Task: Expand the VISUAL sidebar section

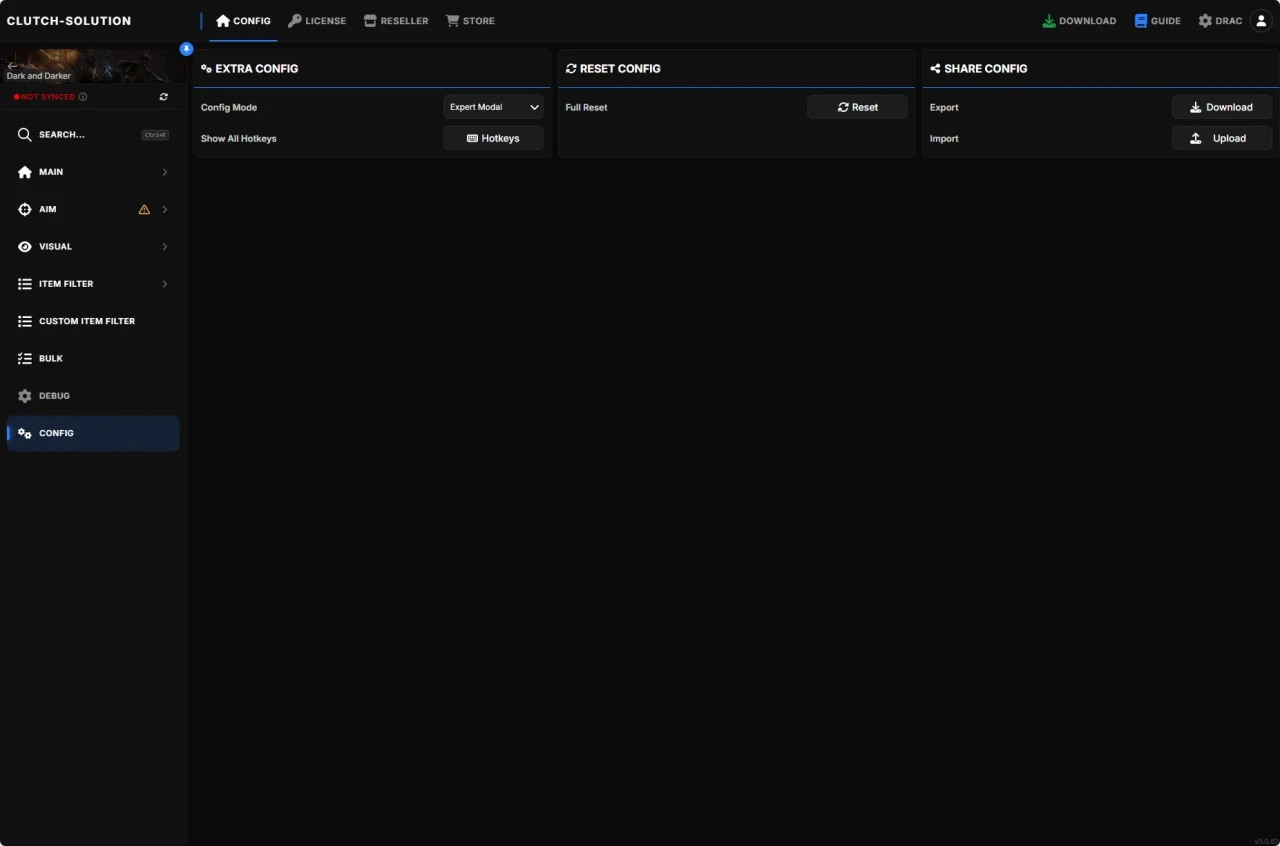Action: coord(93,247)
